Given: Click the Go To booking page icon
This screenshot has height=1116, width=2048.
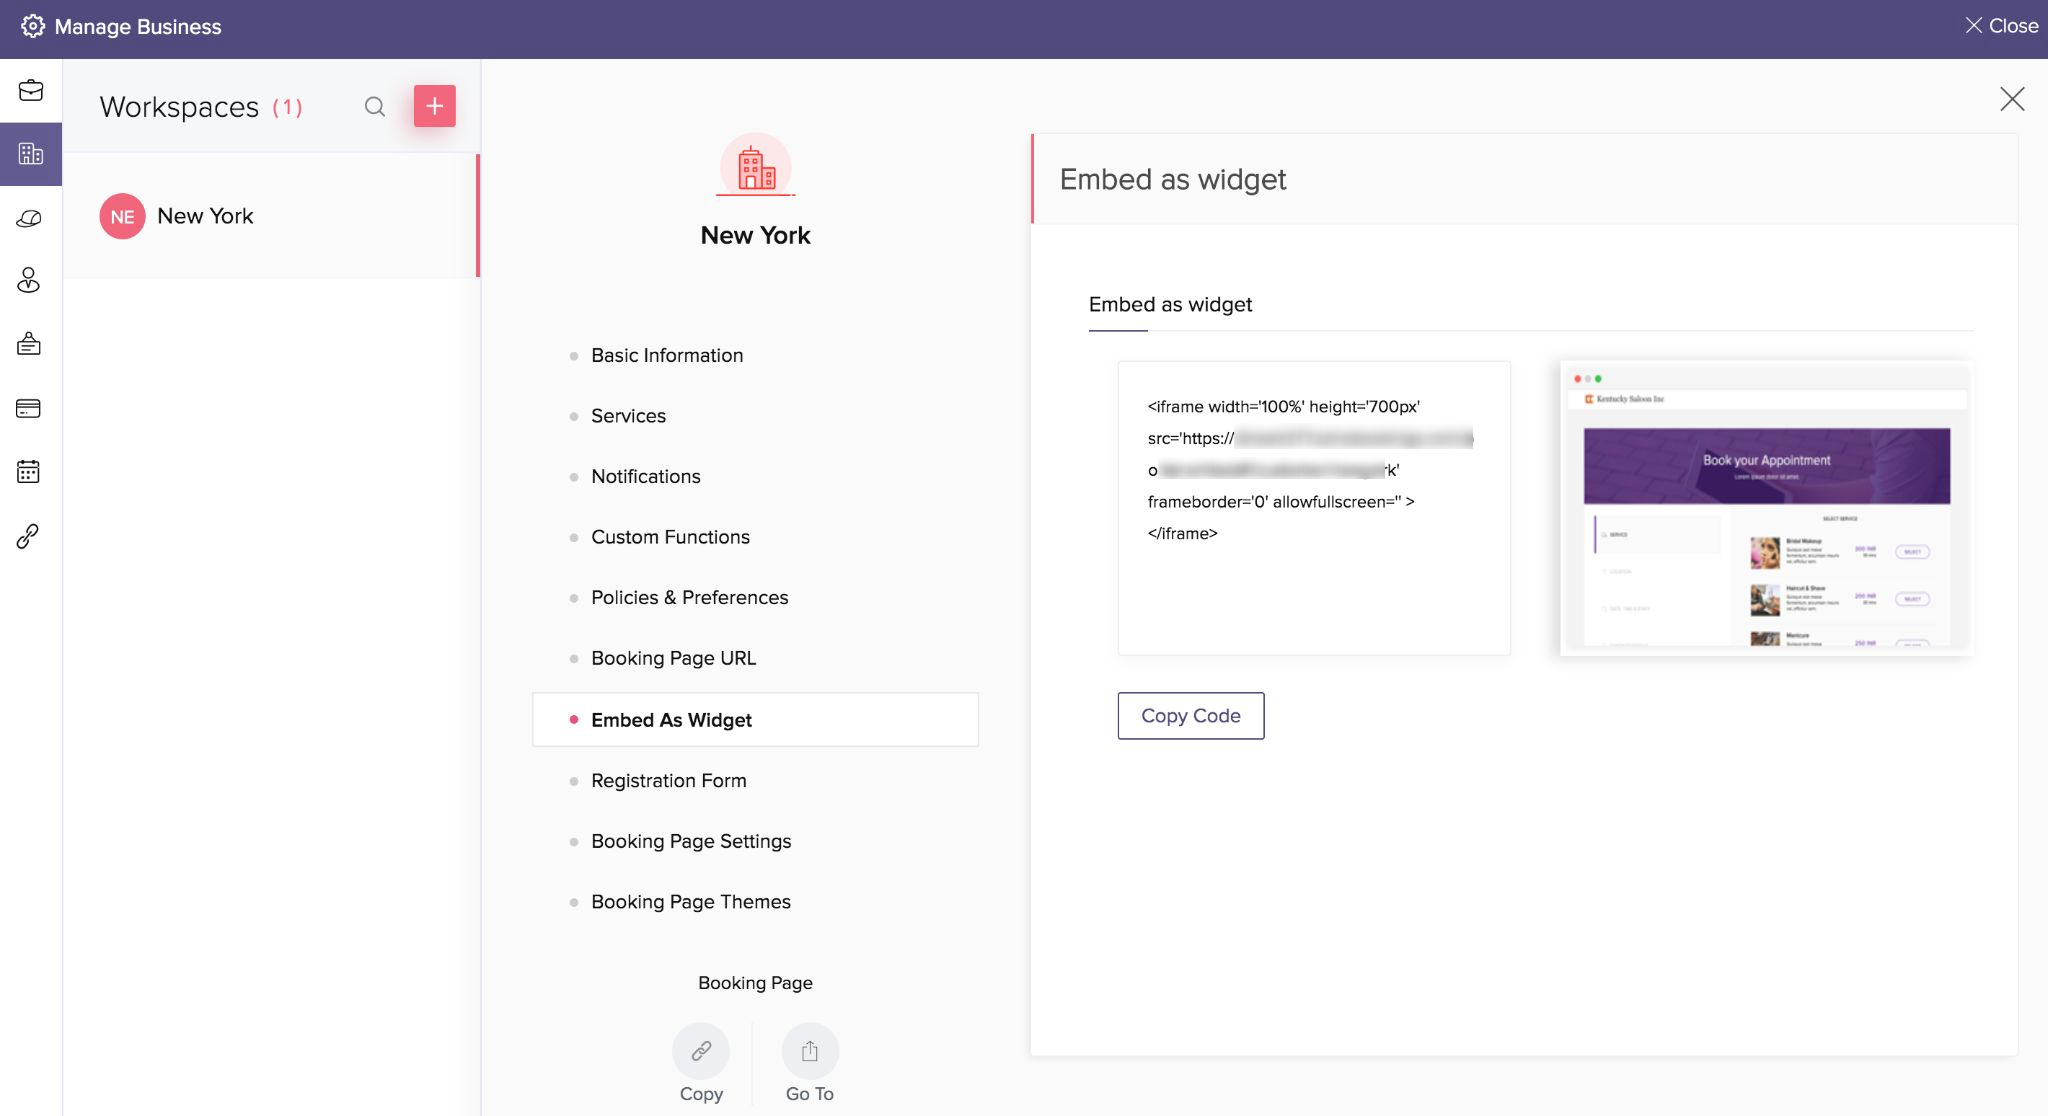Looking at the screenshot, I should (810, 1051).
